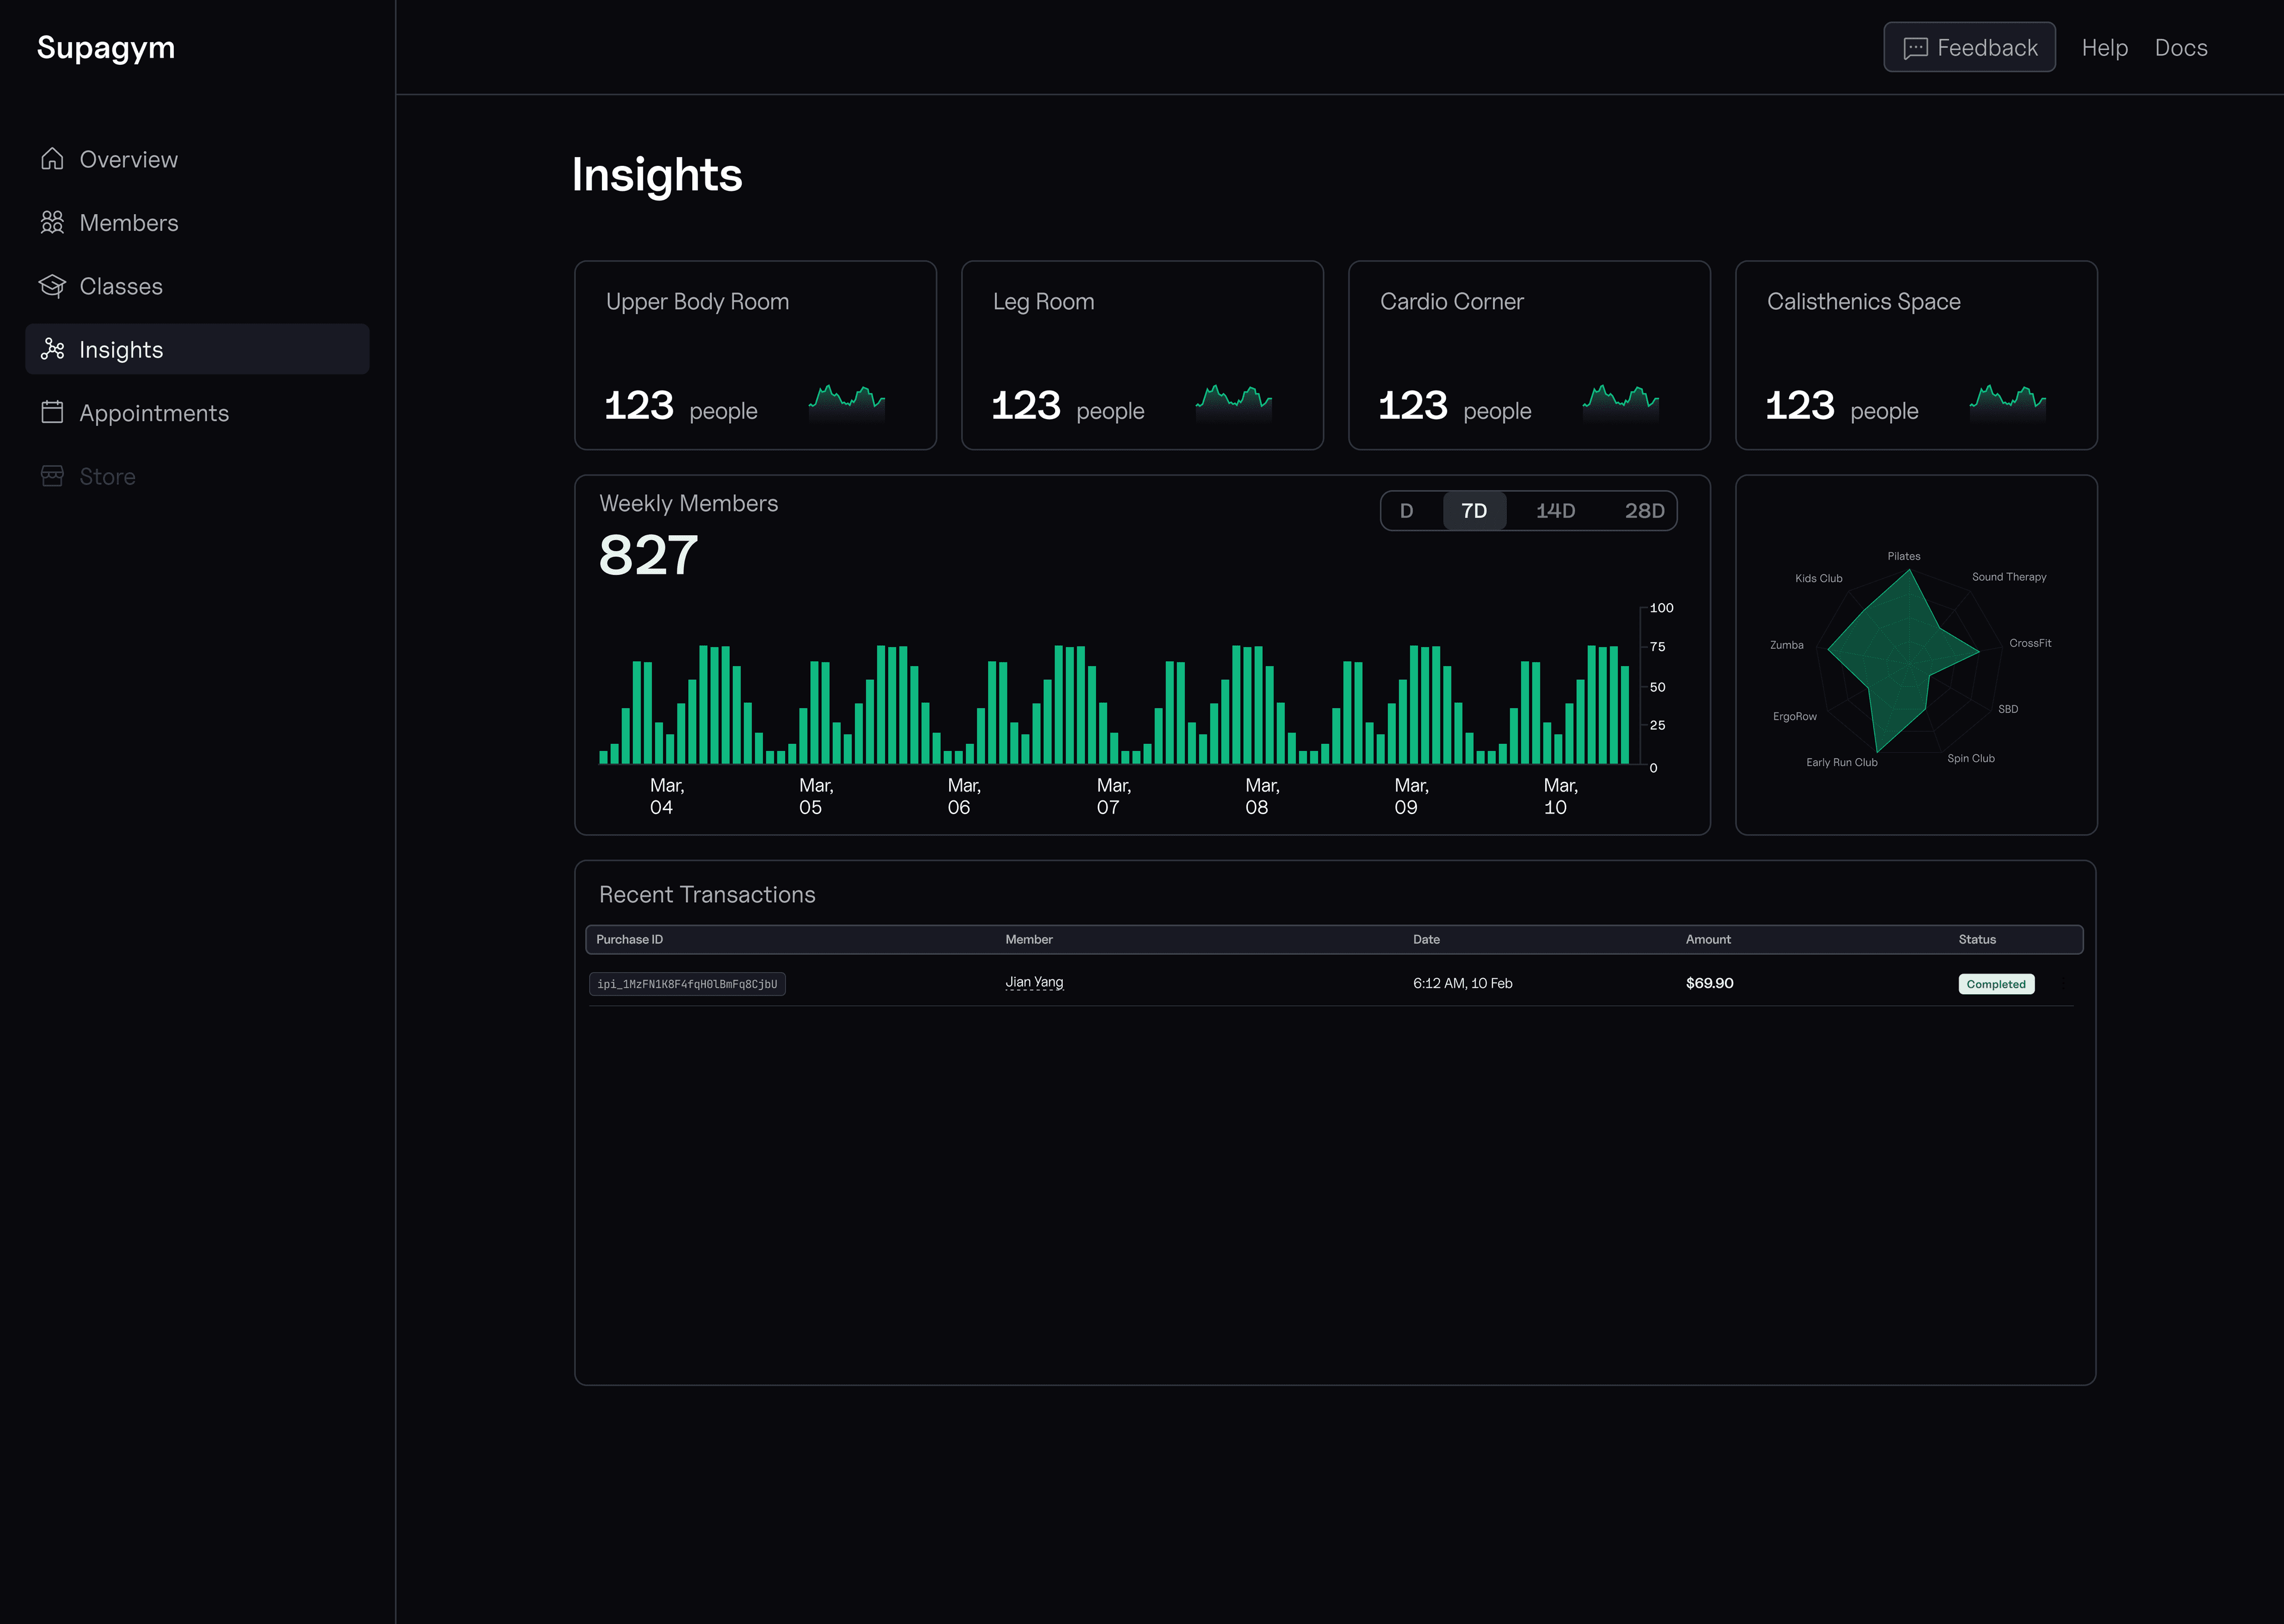This screenshot has width=2284, height=1624.
Task: Click the Pilates radar label
Action: [x=1904, y=556]
